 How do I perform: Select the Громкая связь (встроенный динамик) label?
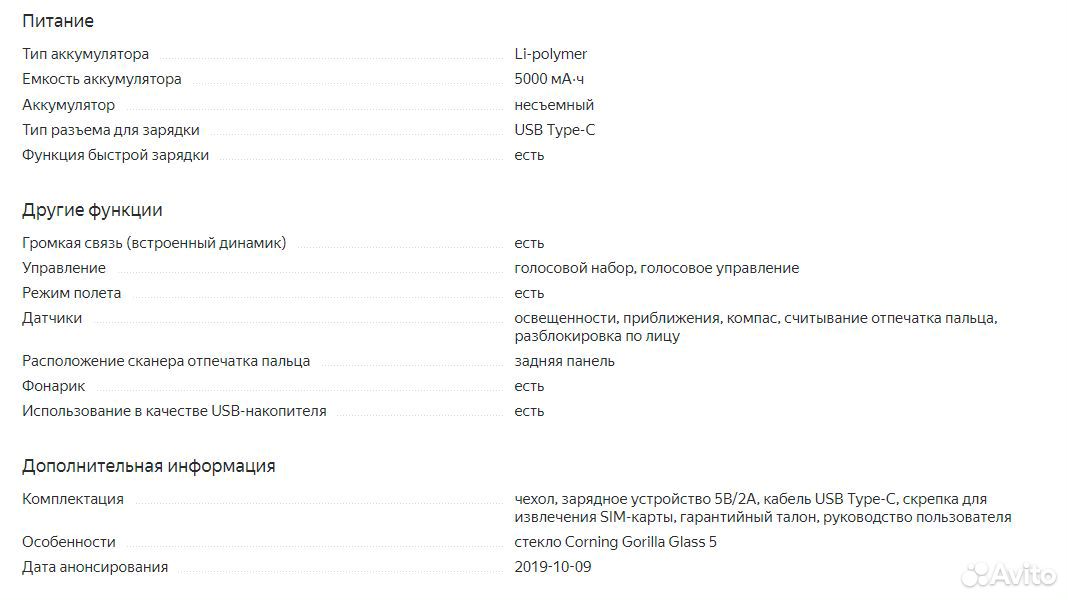[154, 243]
